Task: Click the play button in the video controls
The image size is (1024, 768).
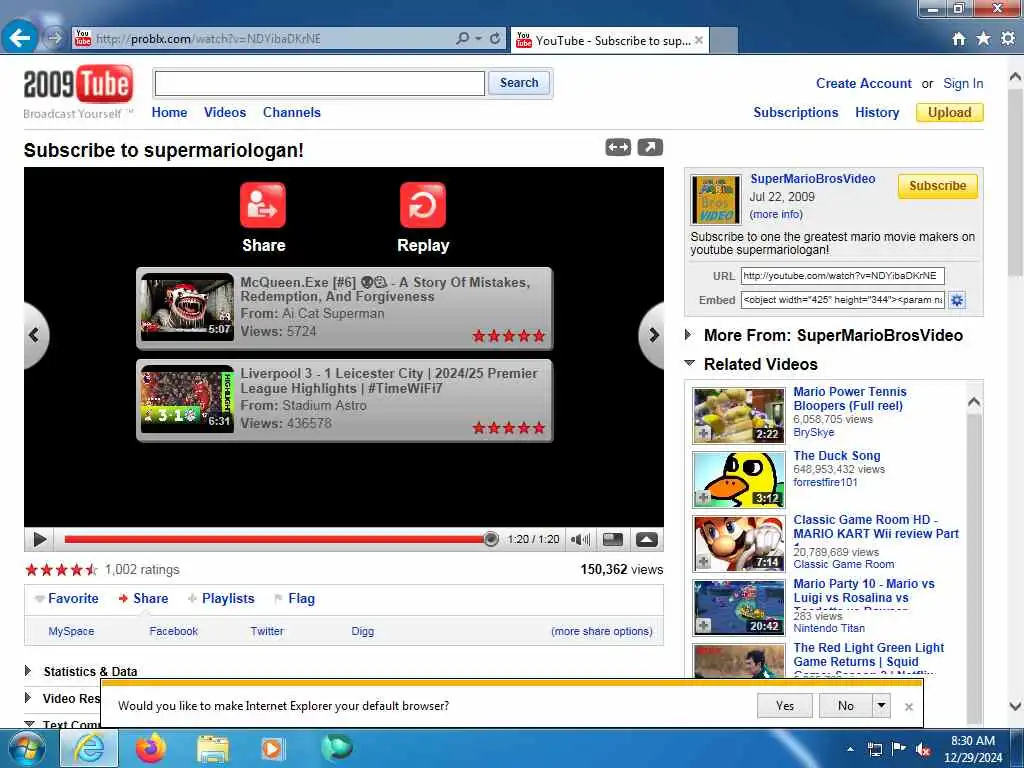Action: (x=39, y=539)
